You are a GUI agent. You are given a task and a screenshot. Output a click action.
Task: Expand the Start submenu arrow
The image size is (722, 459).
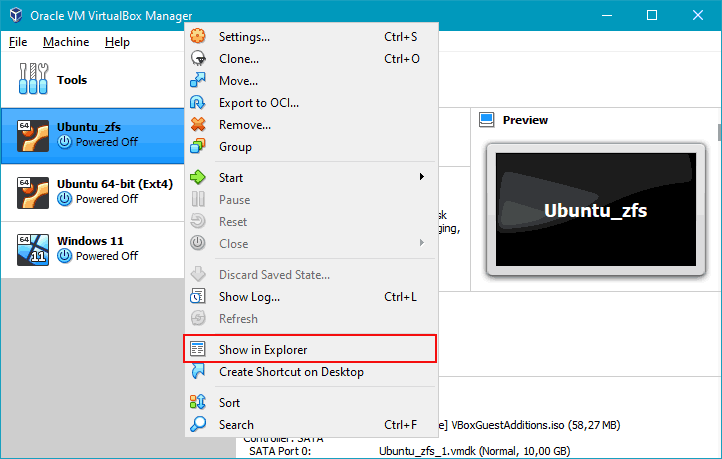click(x=422, y=178)
